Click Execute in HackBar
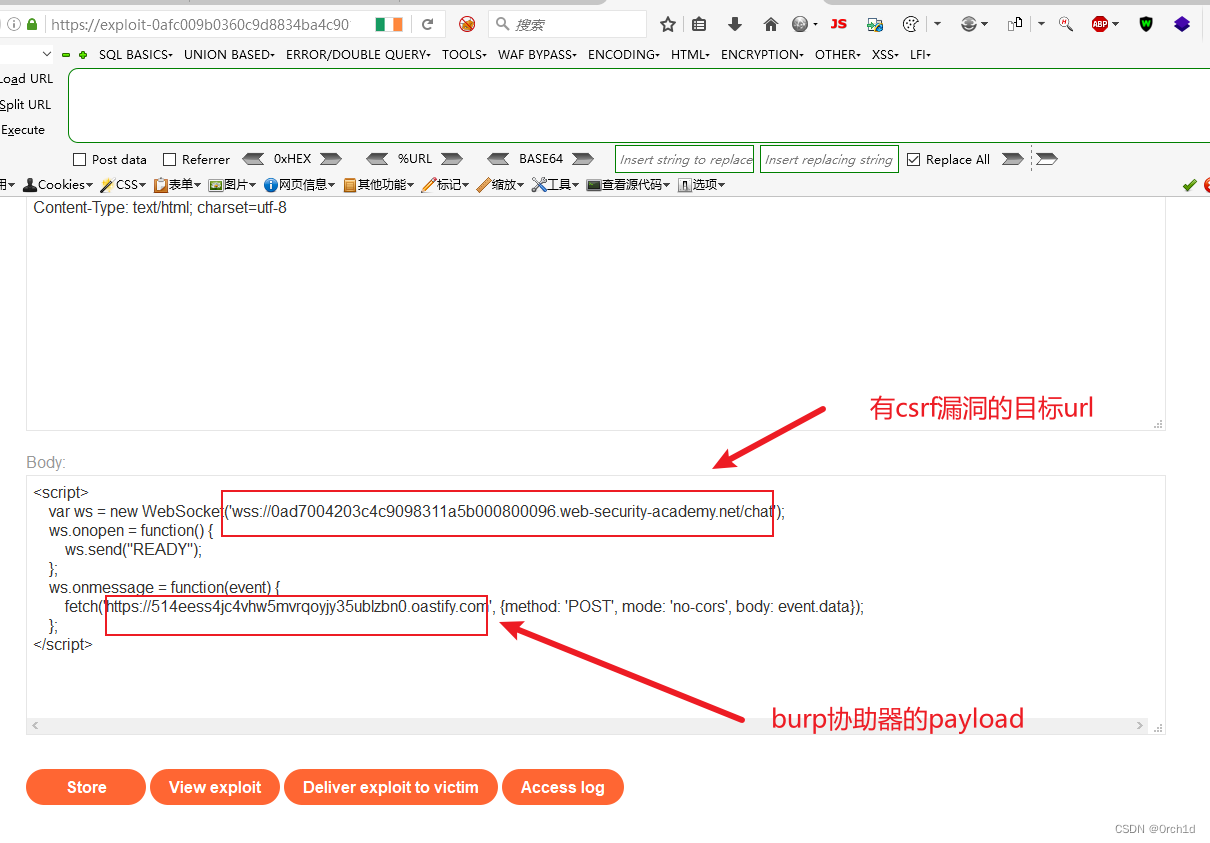Image resolution: width=1210 pixels, height=843 pixels. 23,130
